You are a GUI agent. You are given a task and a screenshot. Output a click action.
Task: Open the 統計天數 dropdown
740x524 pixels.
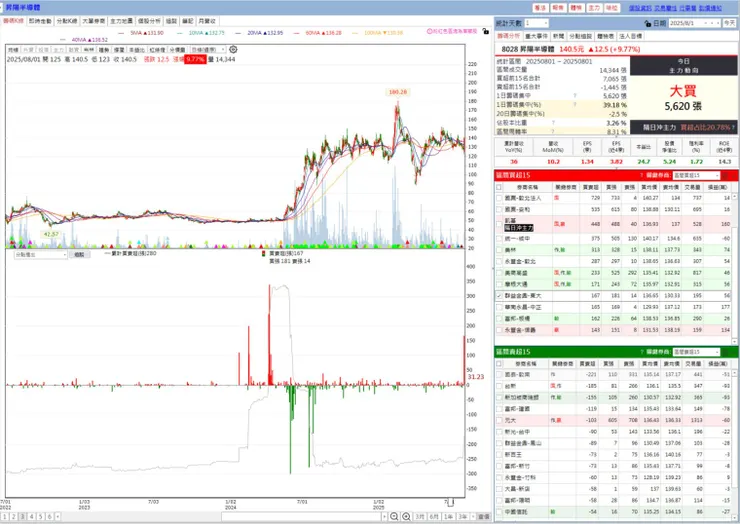coord(546,23)
